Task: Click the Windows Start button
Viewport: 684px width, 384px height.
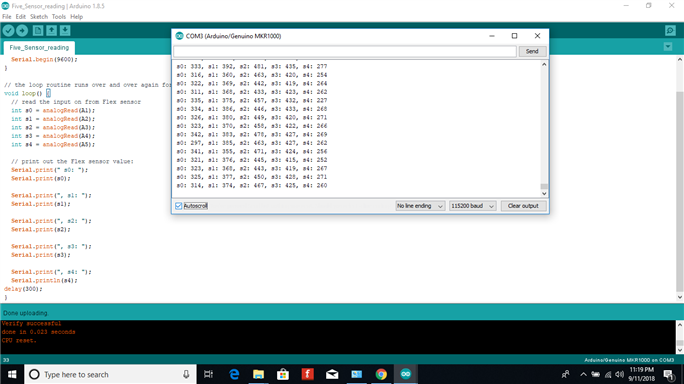Action: (12, 374)
